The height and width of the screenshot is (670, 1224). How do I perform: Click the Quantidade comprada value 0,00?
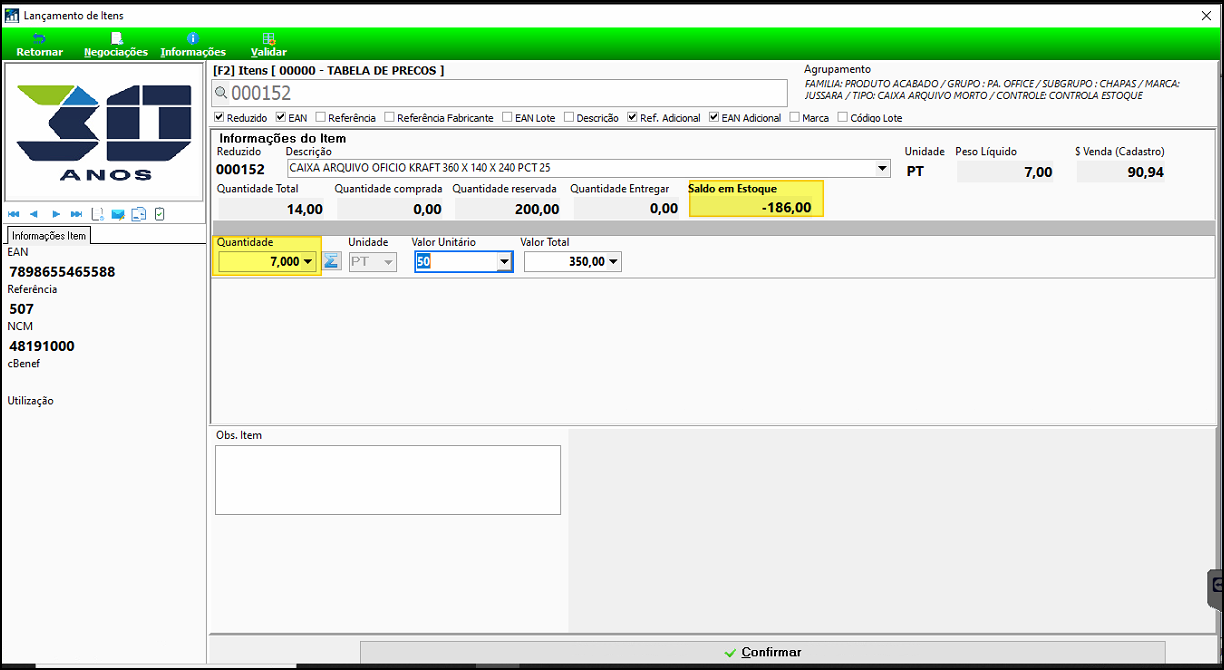(427, 209)
